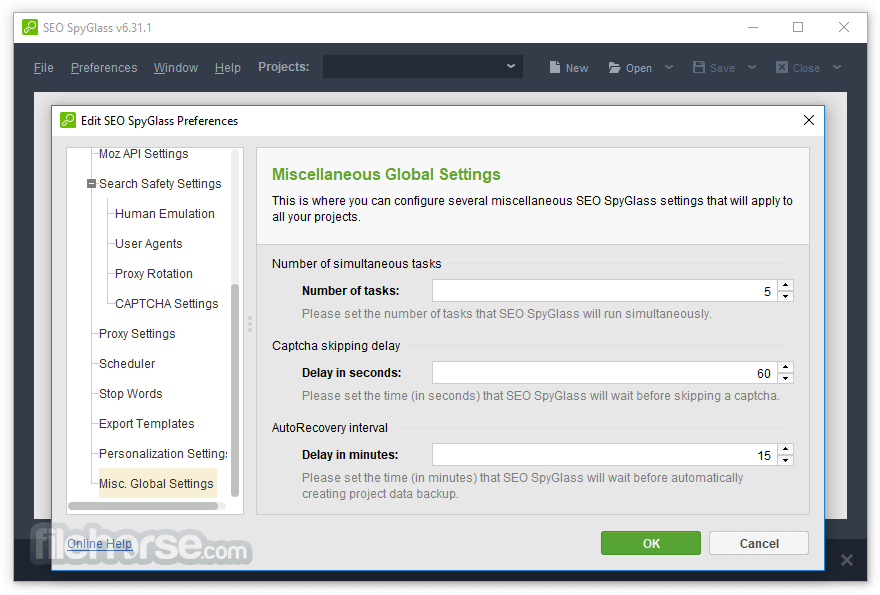
Task: Click the Open project folder icon
Action: [x=615, y=68]
